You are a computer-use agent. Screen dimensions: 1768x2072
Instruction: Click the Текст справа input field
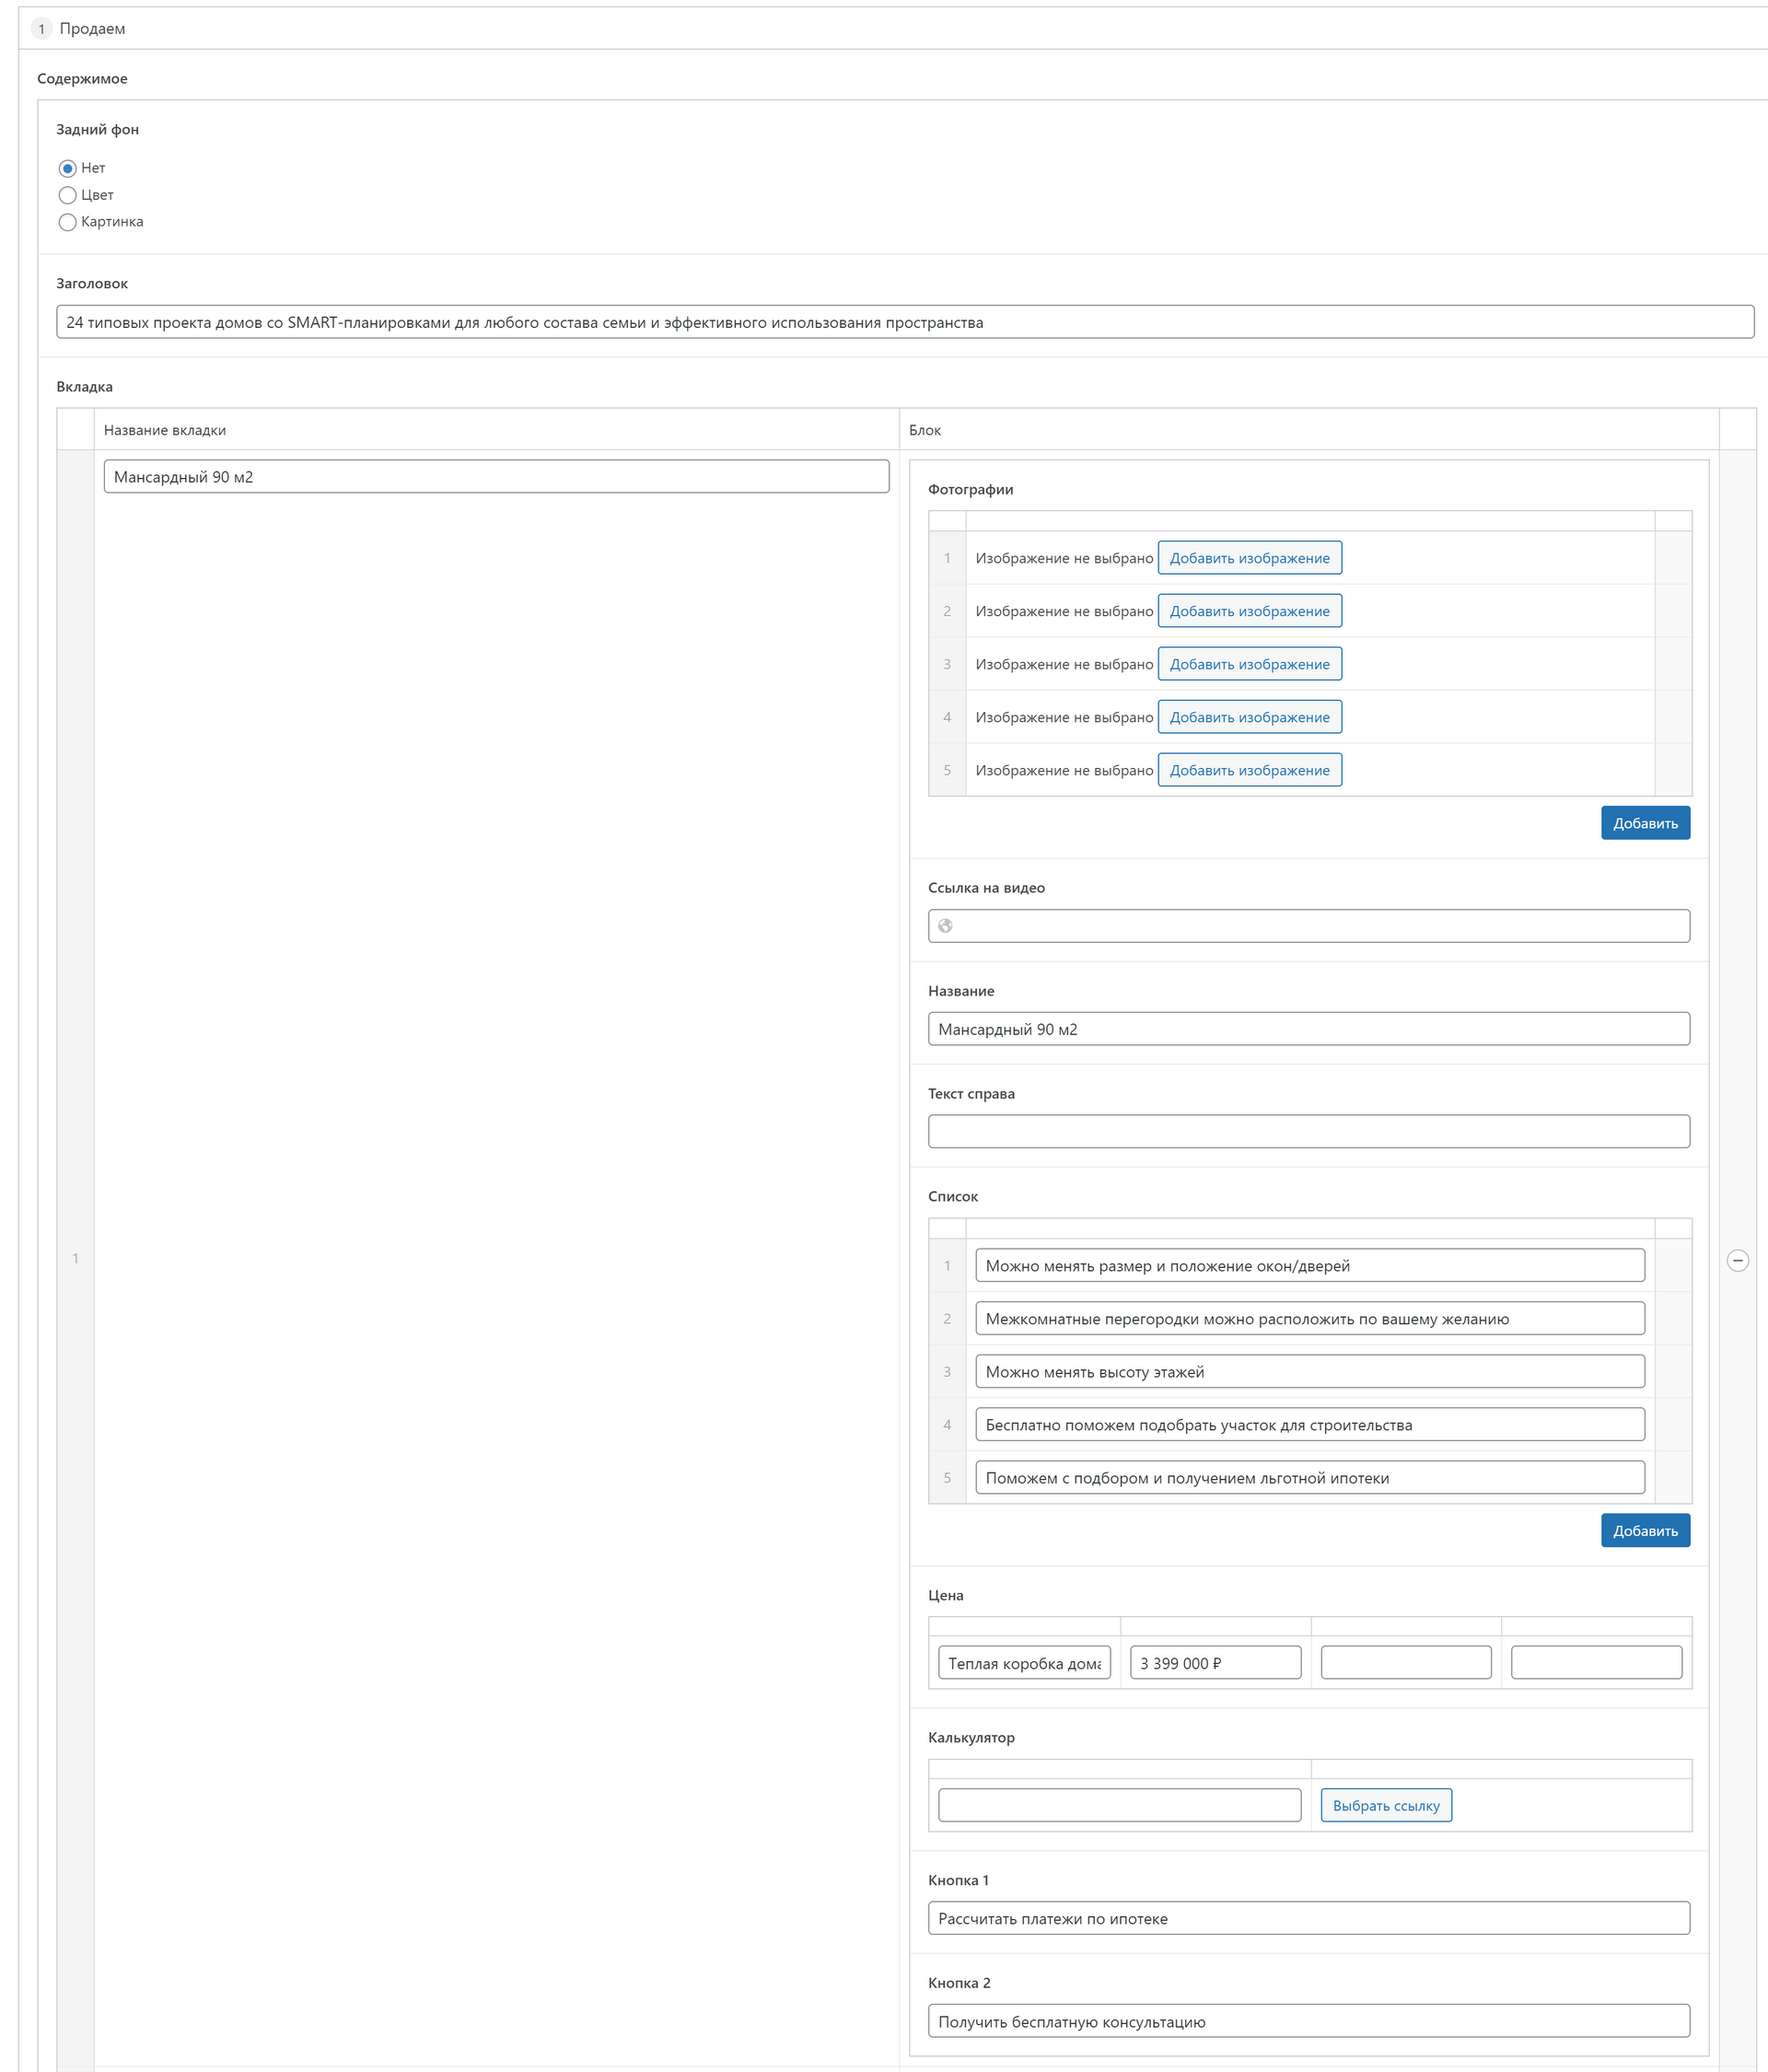pos(1307,1130)
